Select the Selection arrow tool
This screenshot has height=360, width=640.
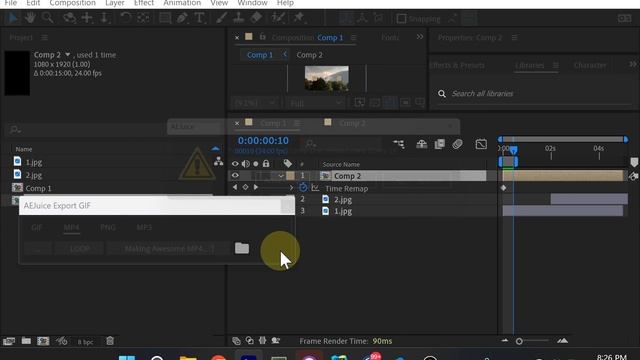pyautogui.click(x=13, y=18)
